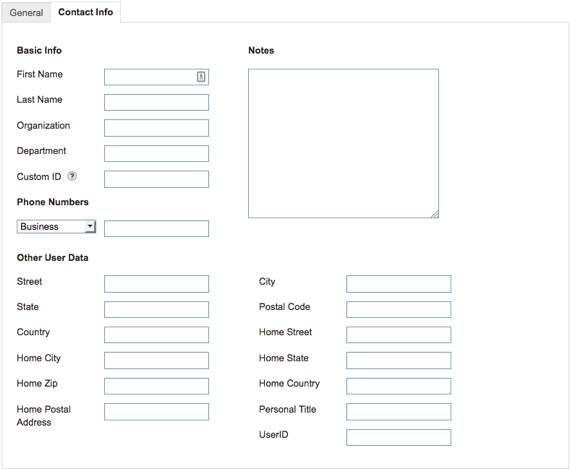Click the Postal Code label
This screenshot has height=469, width=570.
[x=285, y=307]
